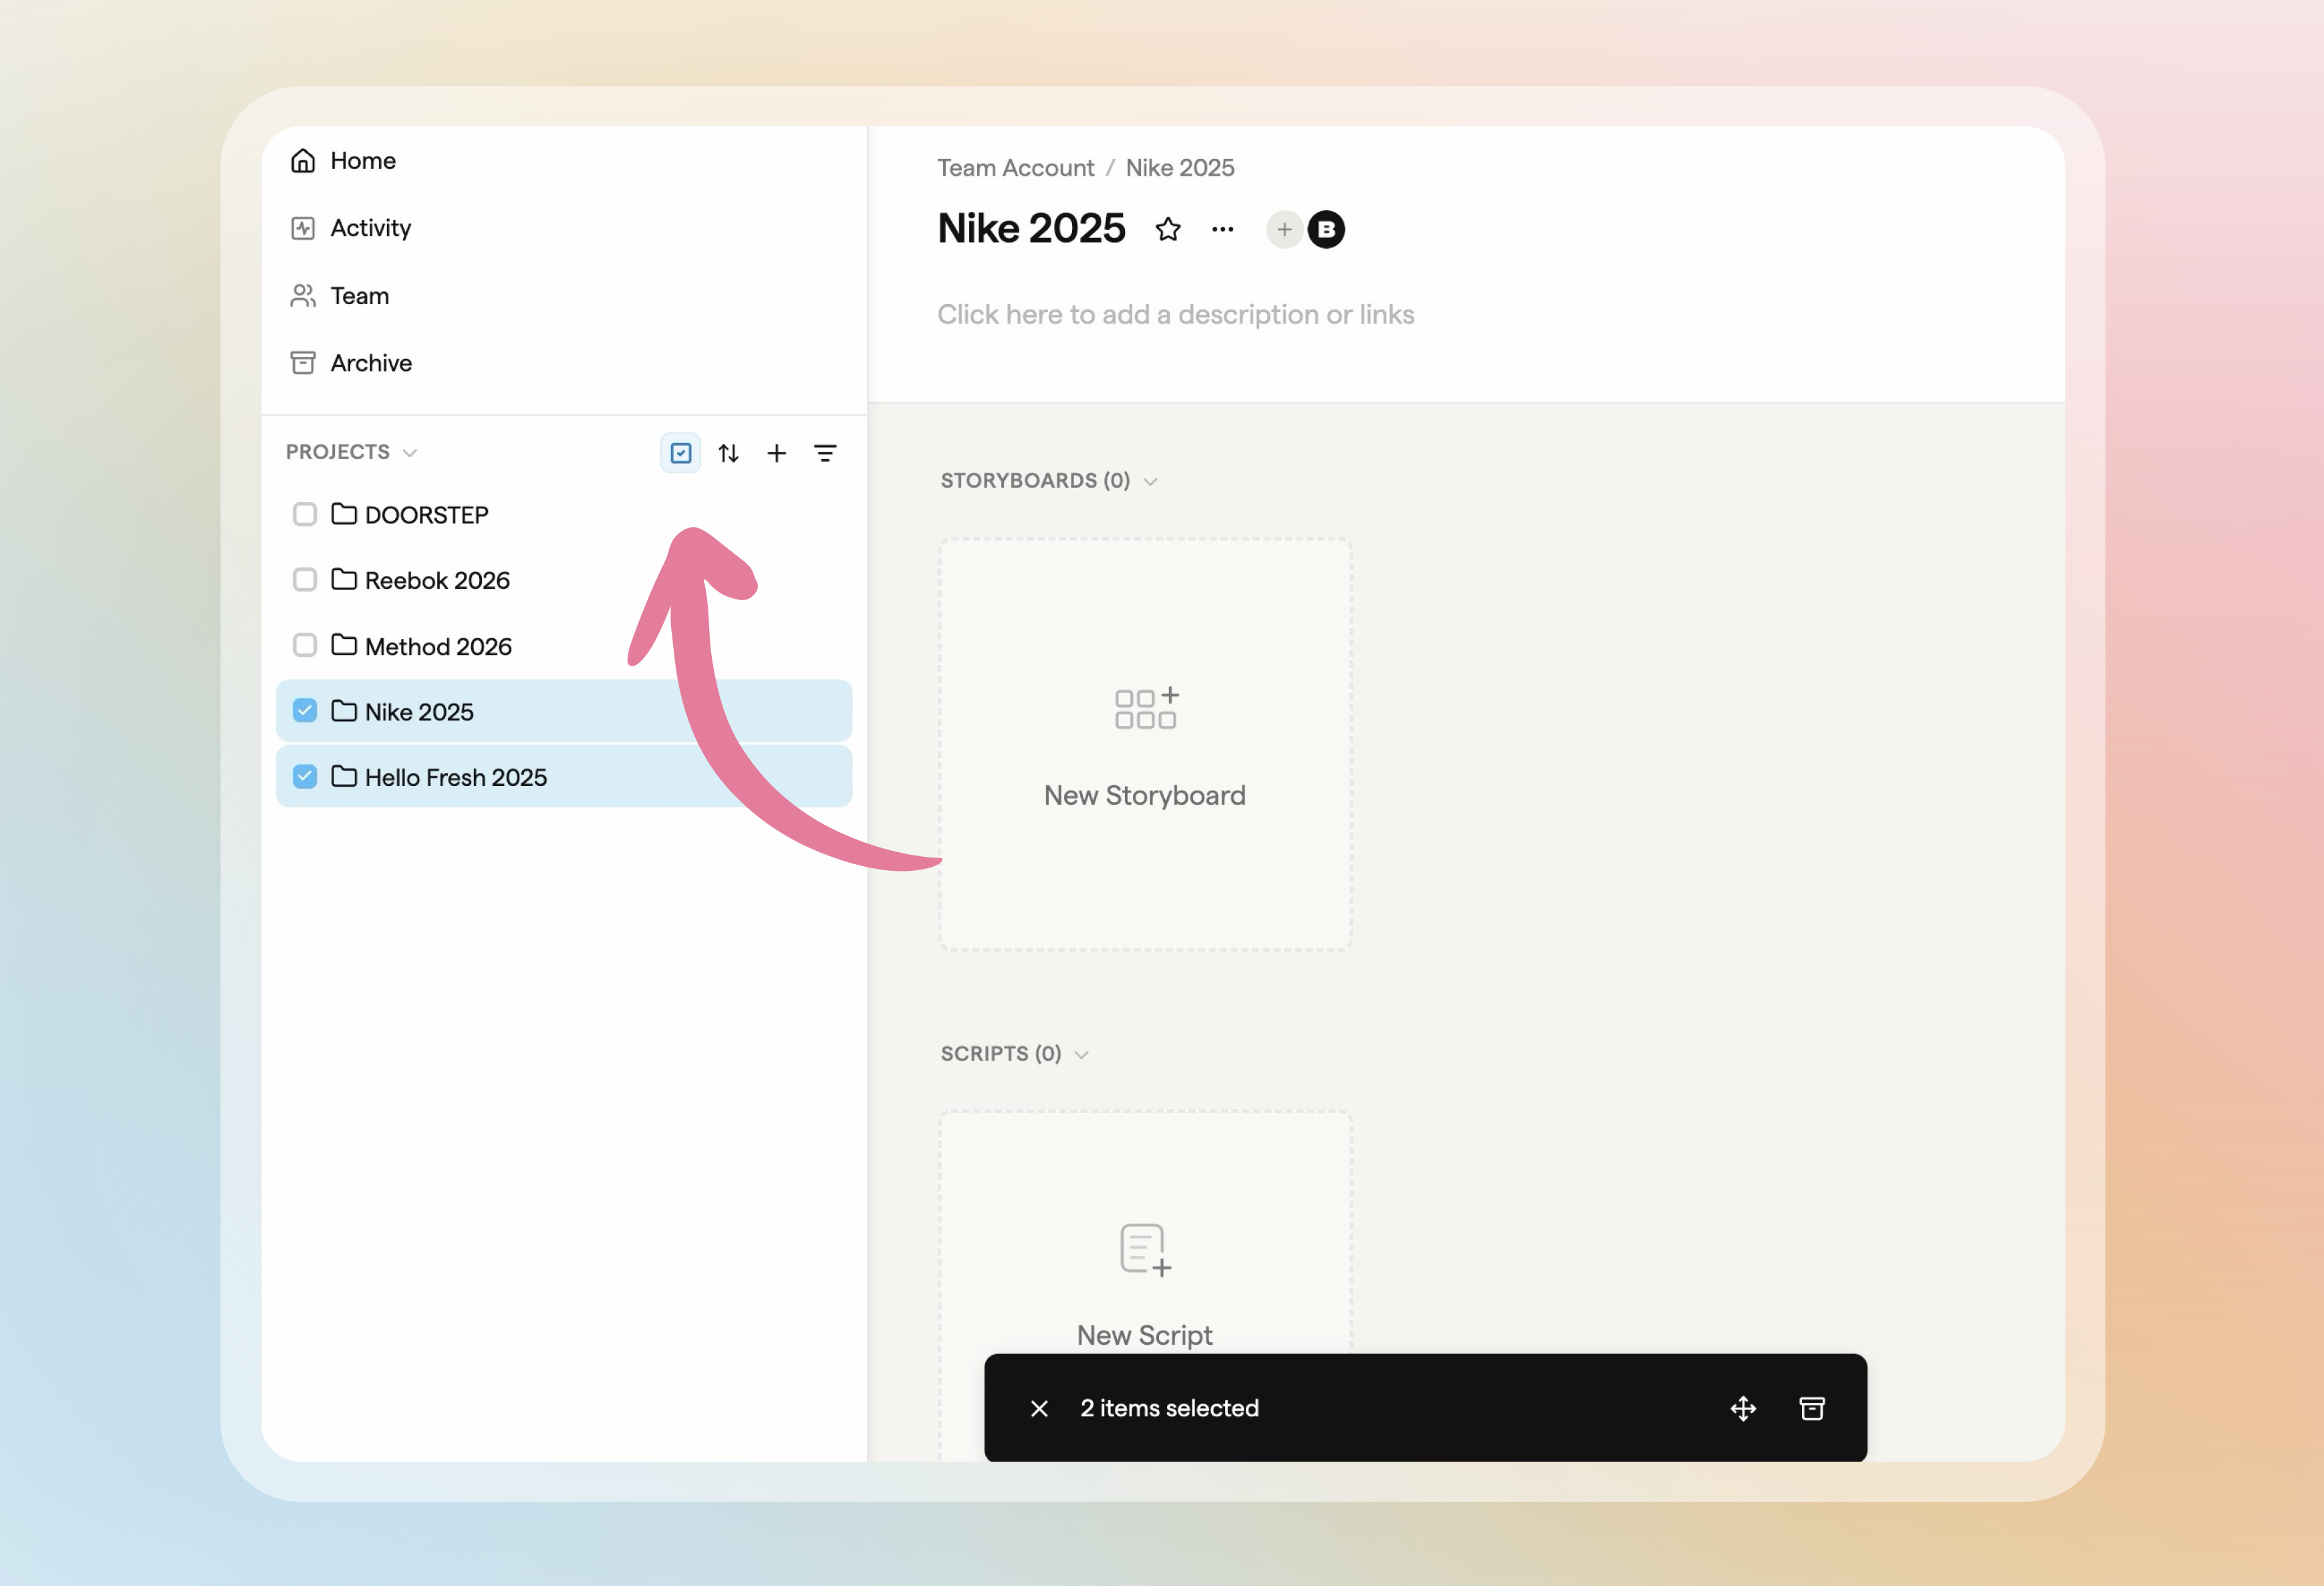Check the Reebok 2026 checkbox
Viewport: 2324px width, 1586px height.
[305, 580]
